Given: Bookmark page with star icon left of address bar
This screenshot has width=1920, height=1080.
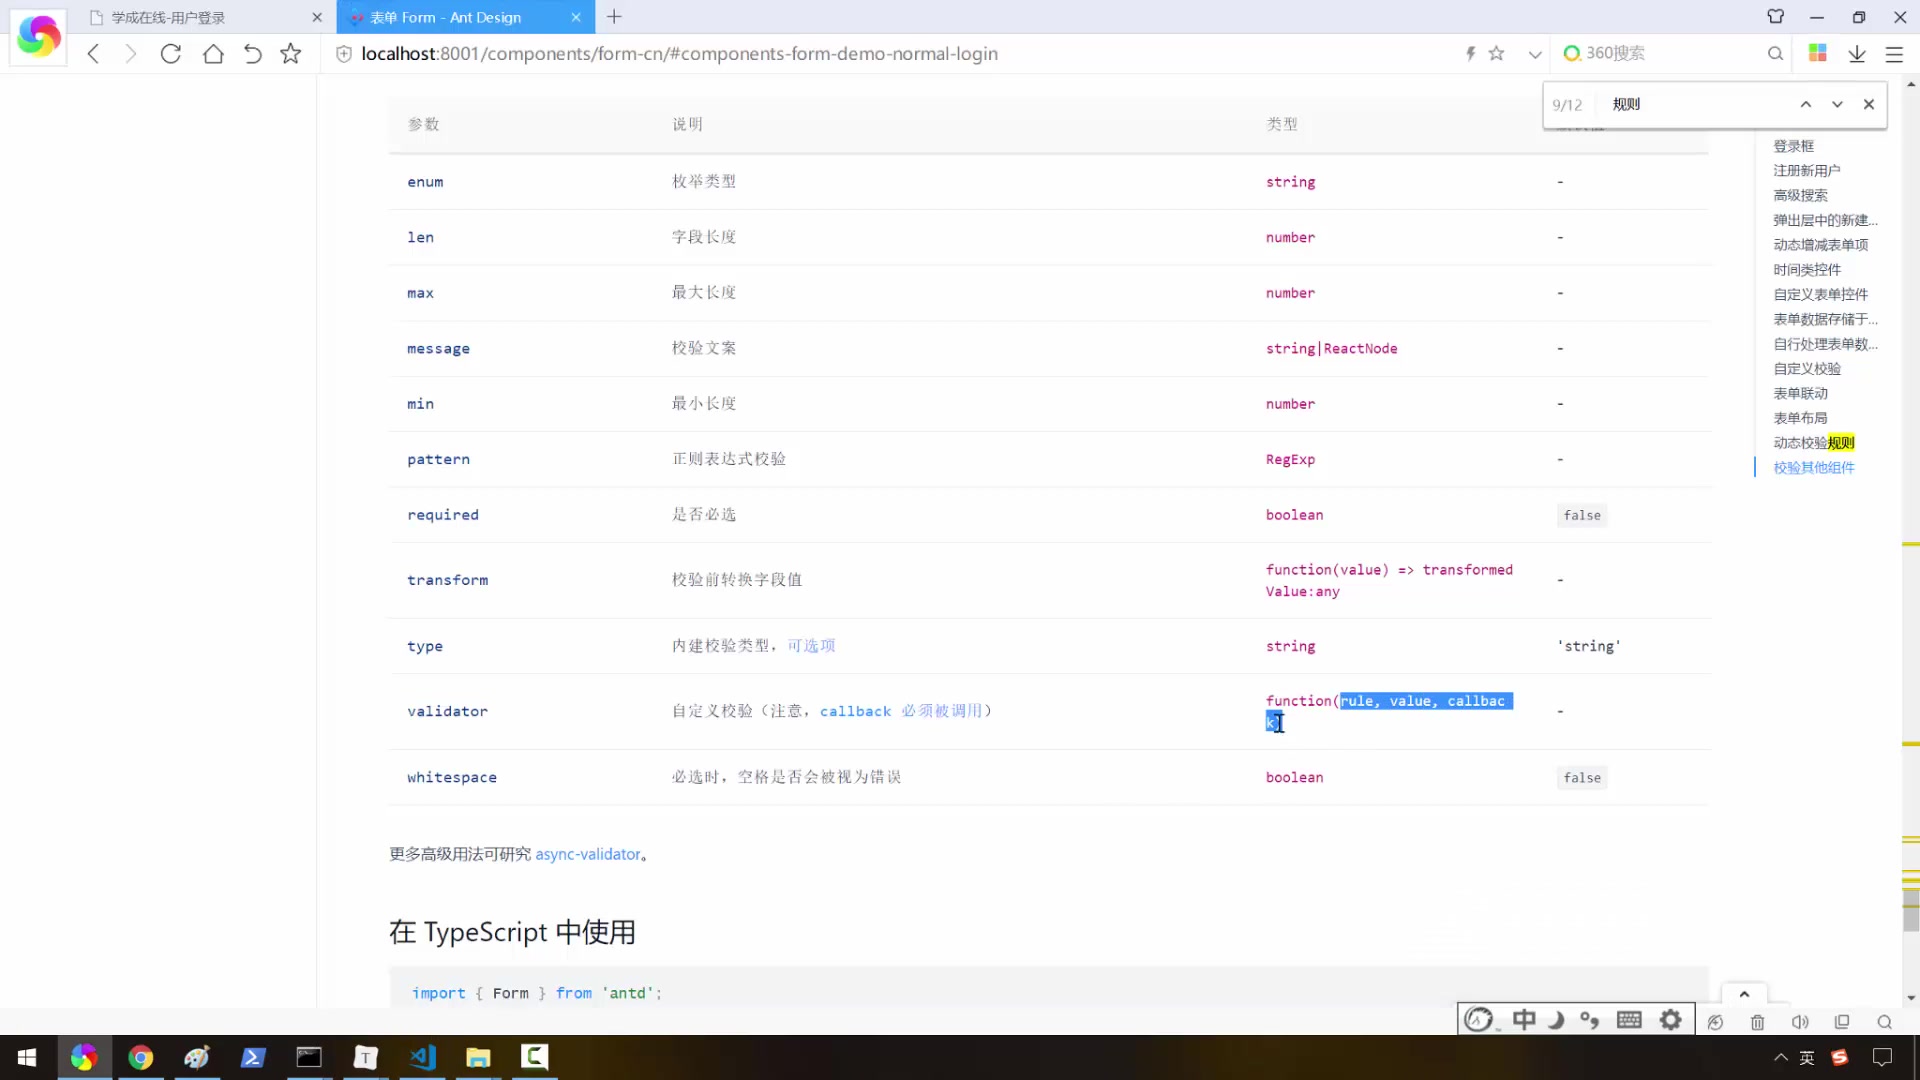Looking at the screenshot, I should (291, 54).
